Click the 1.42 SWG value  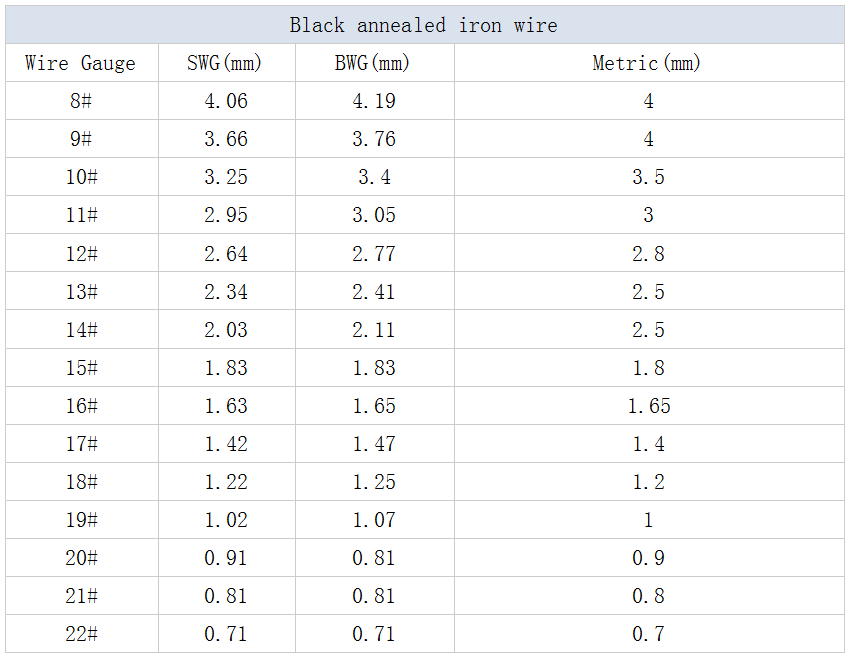pyautogui.click(x=226, y=444)
